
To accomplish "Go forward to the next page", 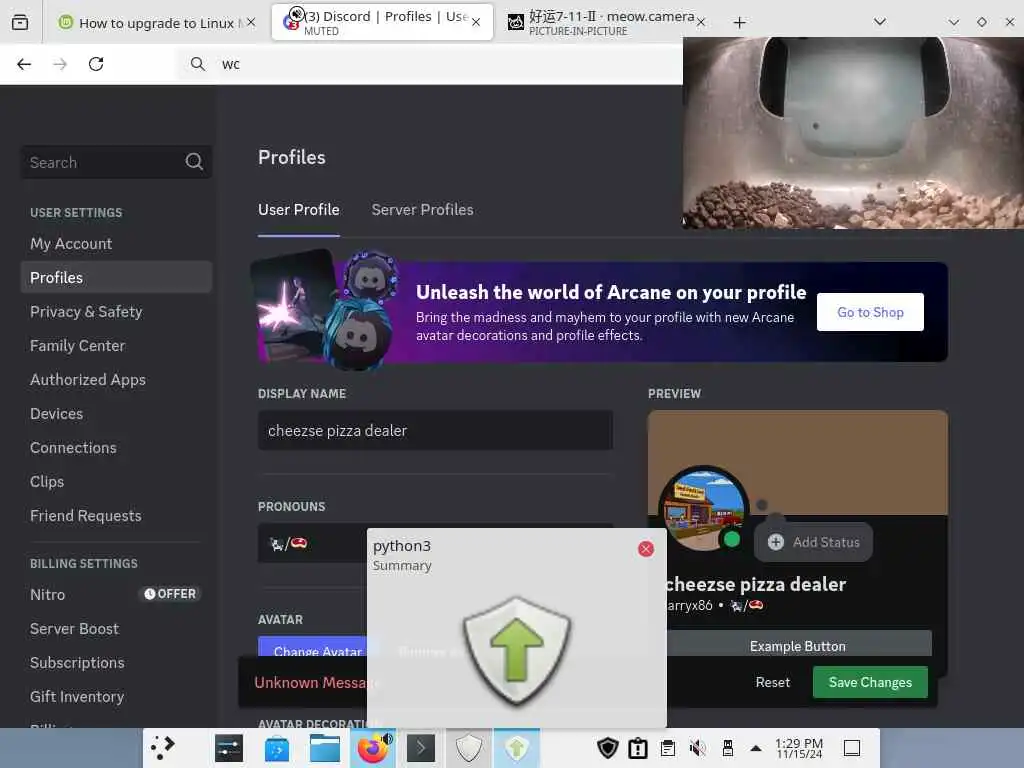I will click(60, 64).
